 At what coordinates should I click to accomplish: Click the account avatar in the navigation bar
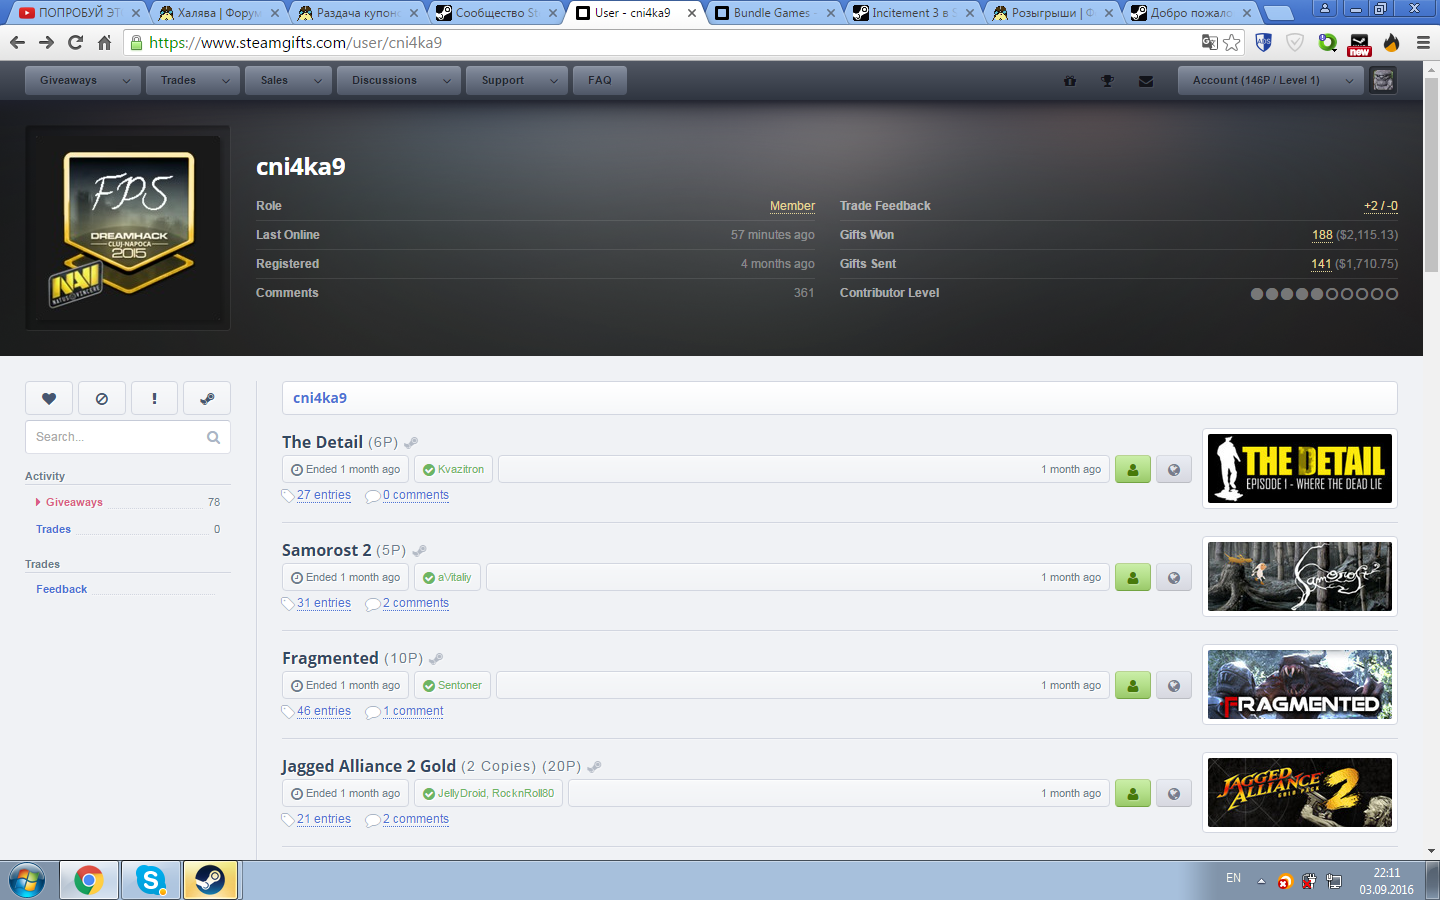1383,81
